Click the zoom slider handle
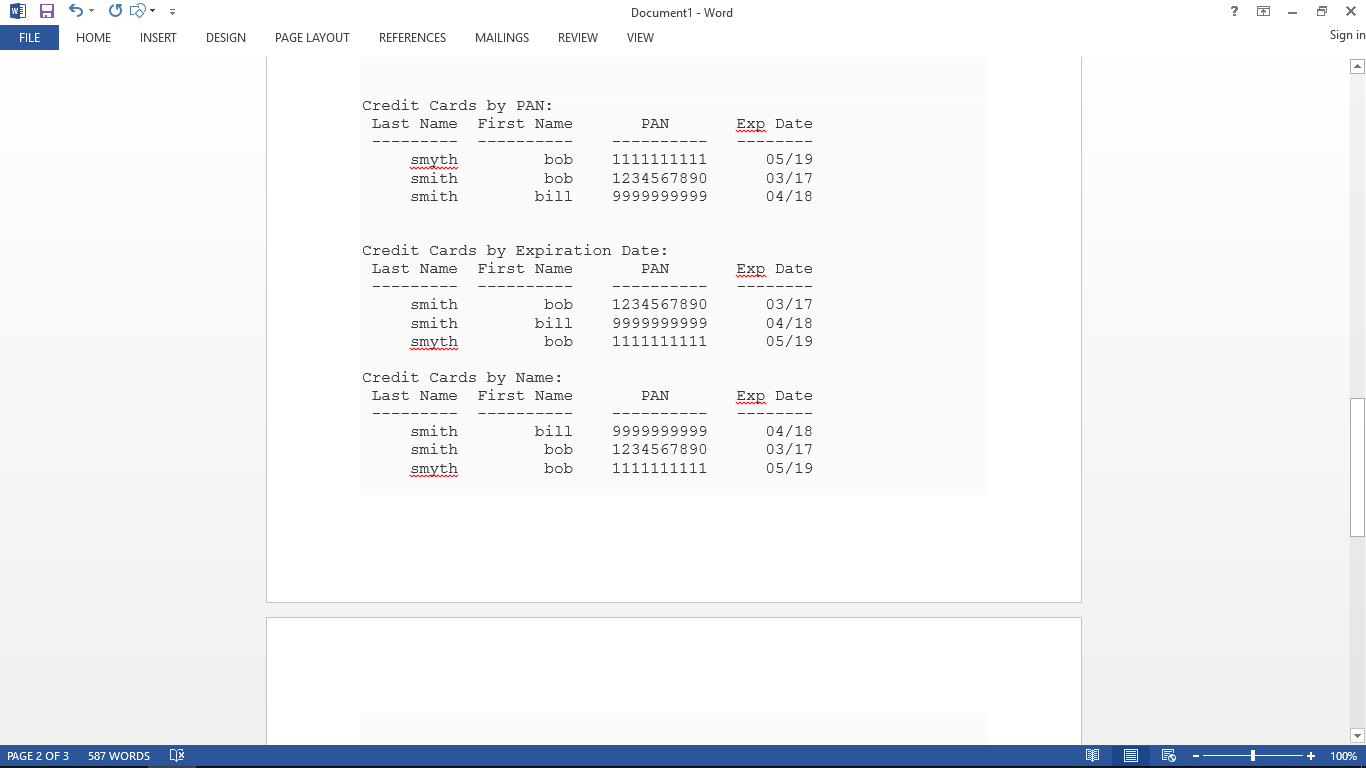 tap(1253, 756)
